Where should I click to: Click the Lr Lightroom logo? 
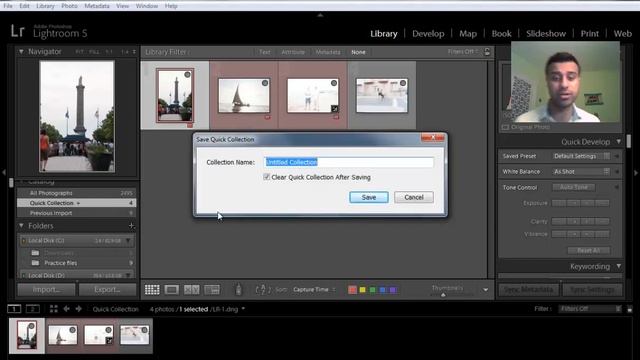[x=18, y=31]
